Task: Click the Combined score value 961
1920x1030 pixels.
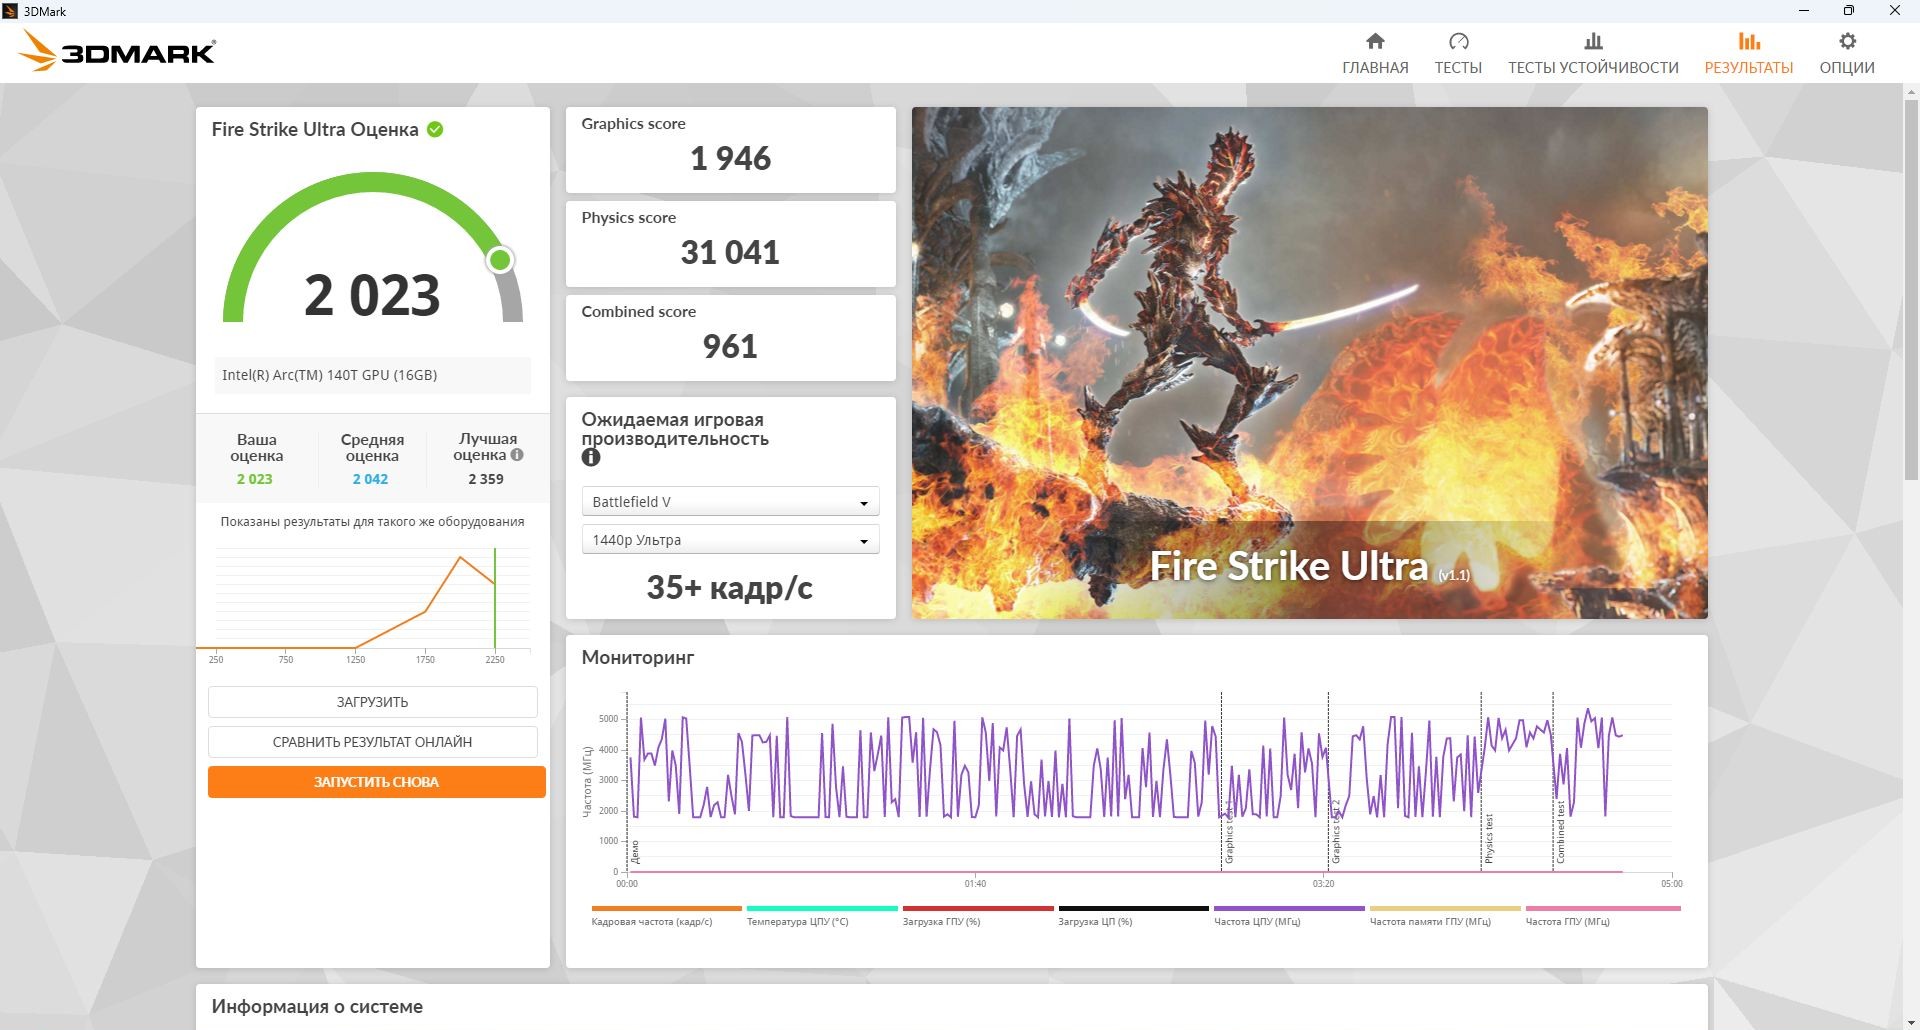Action: 730,346
